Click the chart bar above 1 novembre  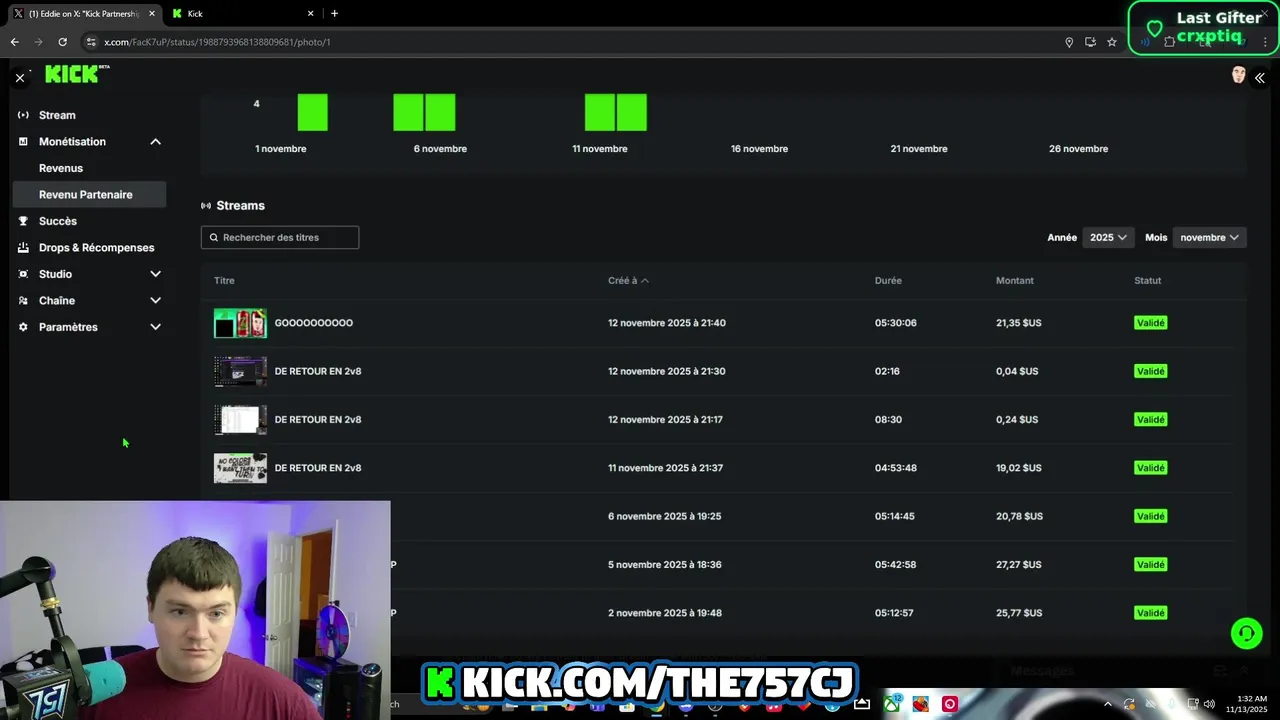pos(313,112)
